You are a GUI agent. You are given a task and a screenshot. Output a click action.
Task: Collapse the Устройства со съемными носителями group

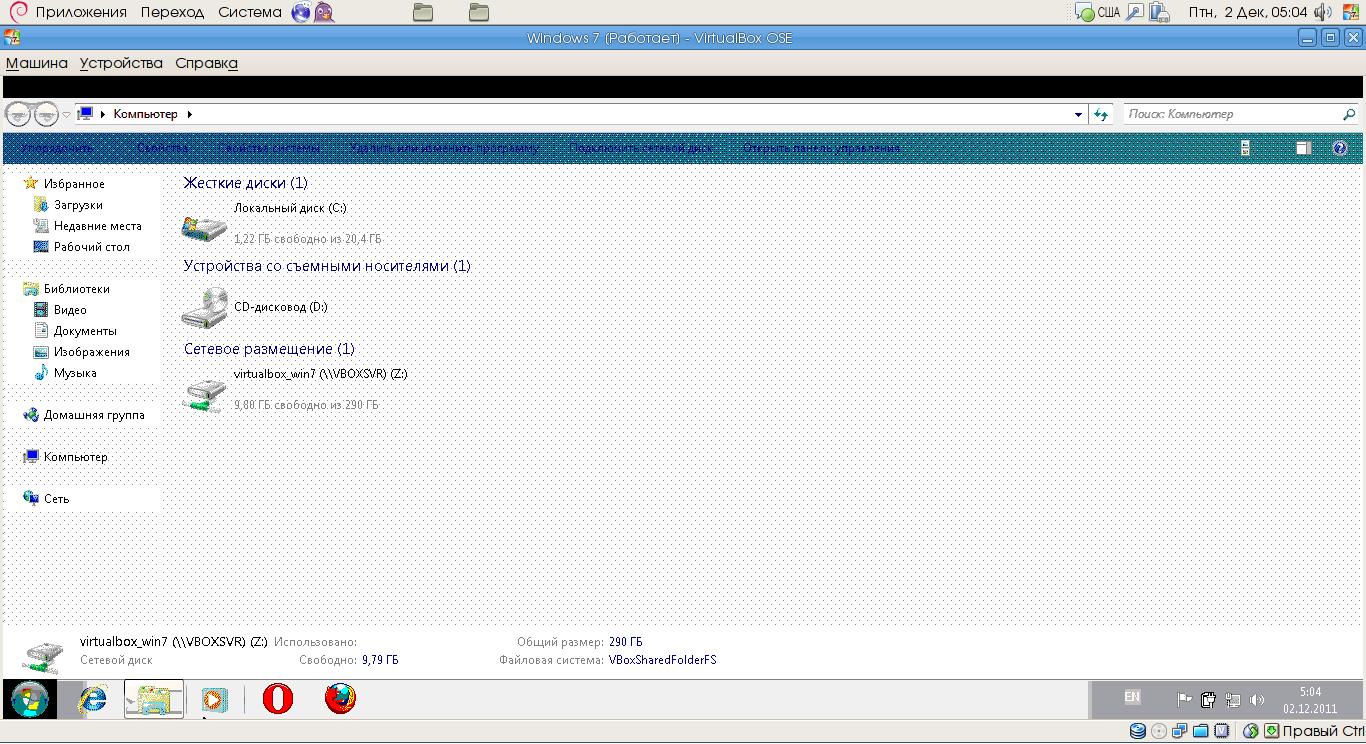coord(327,266)
